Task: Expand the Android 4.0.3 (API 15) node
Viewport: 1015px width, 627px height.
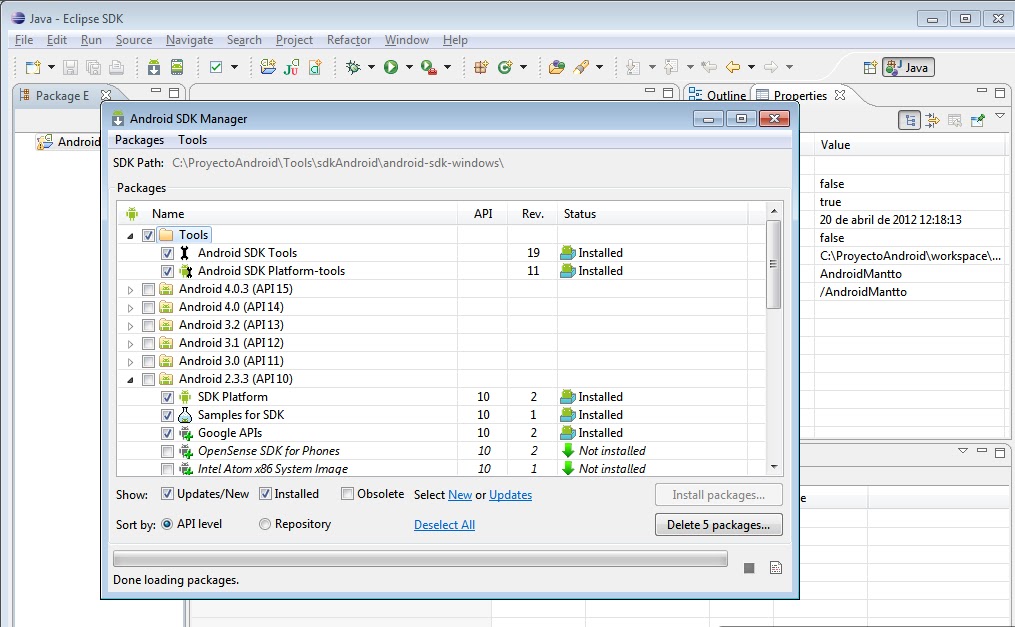Action: click(x=130, y=290)
